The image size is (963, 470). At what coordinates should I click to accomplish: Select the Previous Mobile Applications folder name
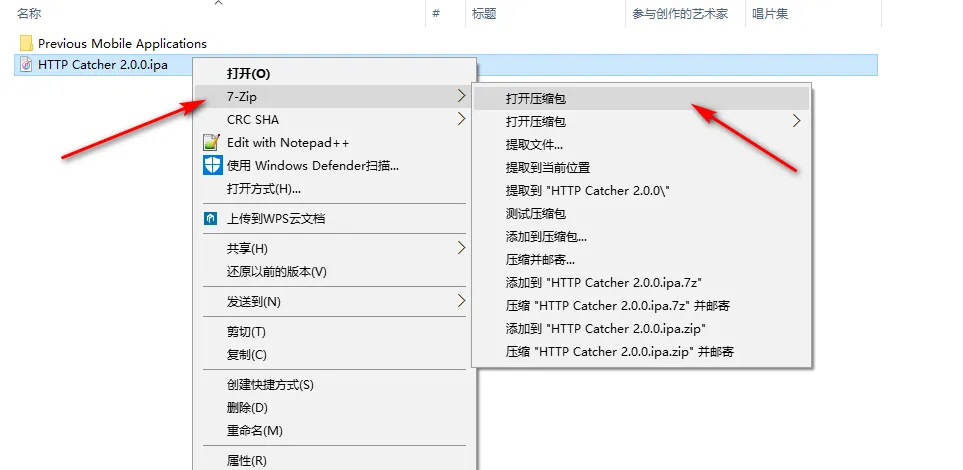coord(122,44)
